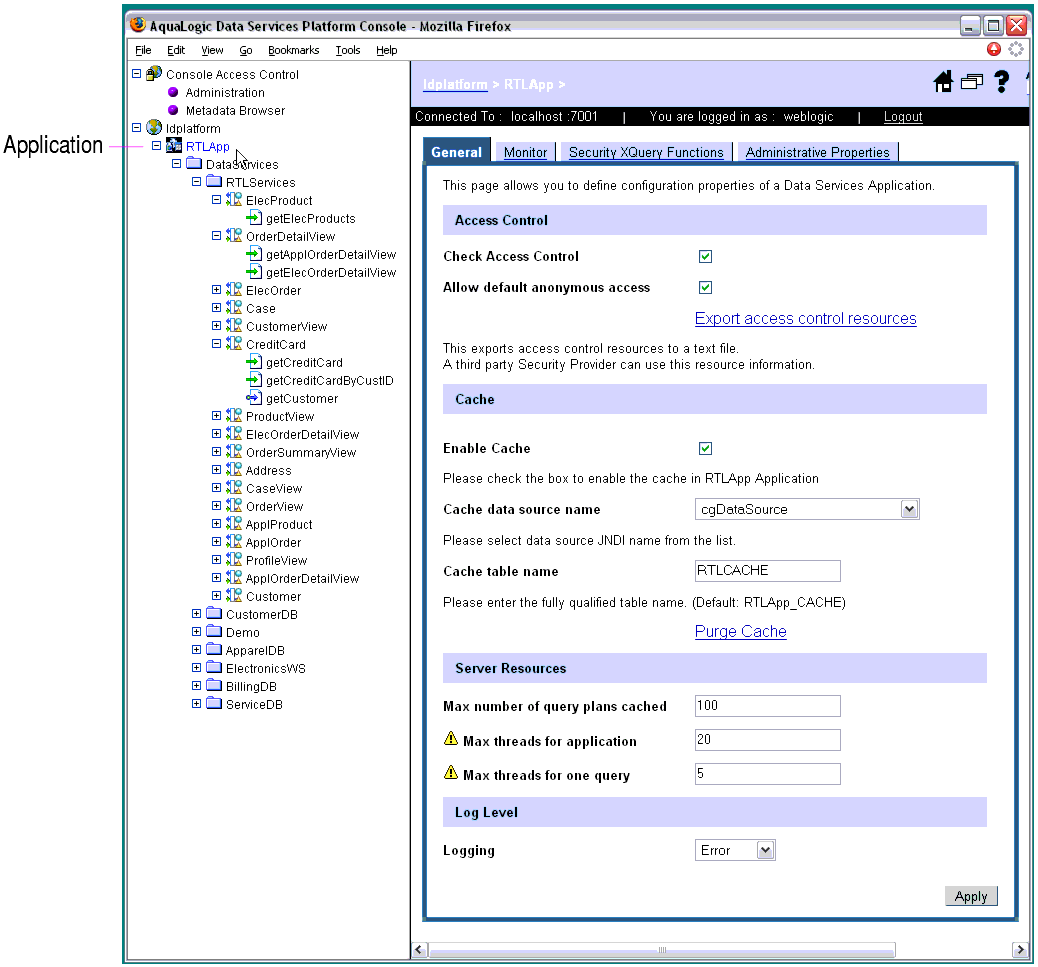Image resolution: width=1038 pixels, height=967 pixels.
Task: Select the Metadata Browser item
Action: [236, 111]
